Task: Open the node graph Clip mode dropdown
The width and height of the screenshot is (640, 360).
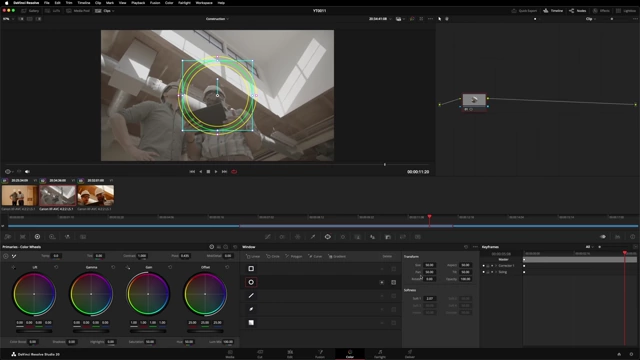Action: click(591, 19)
